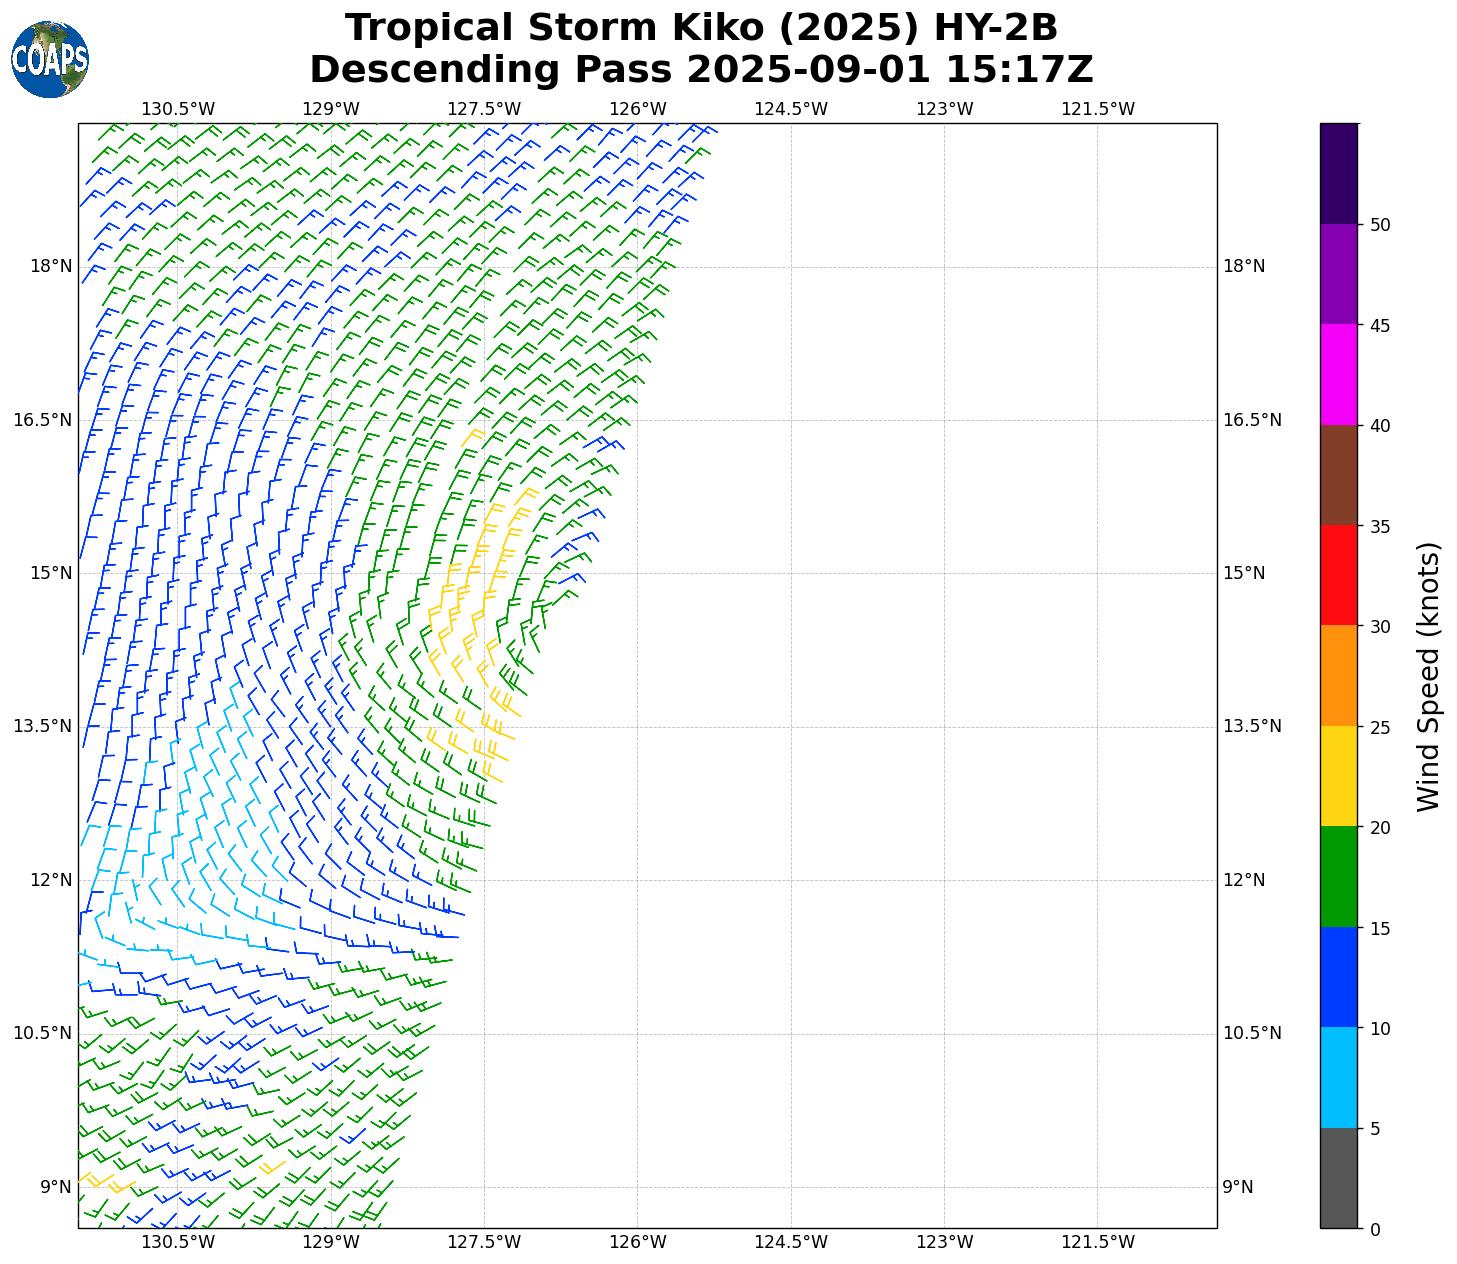Select the green 15-20 knots colorbar segment
Viewport: 1457px width, 1264px height.
[x=1338, y=876]
